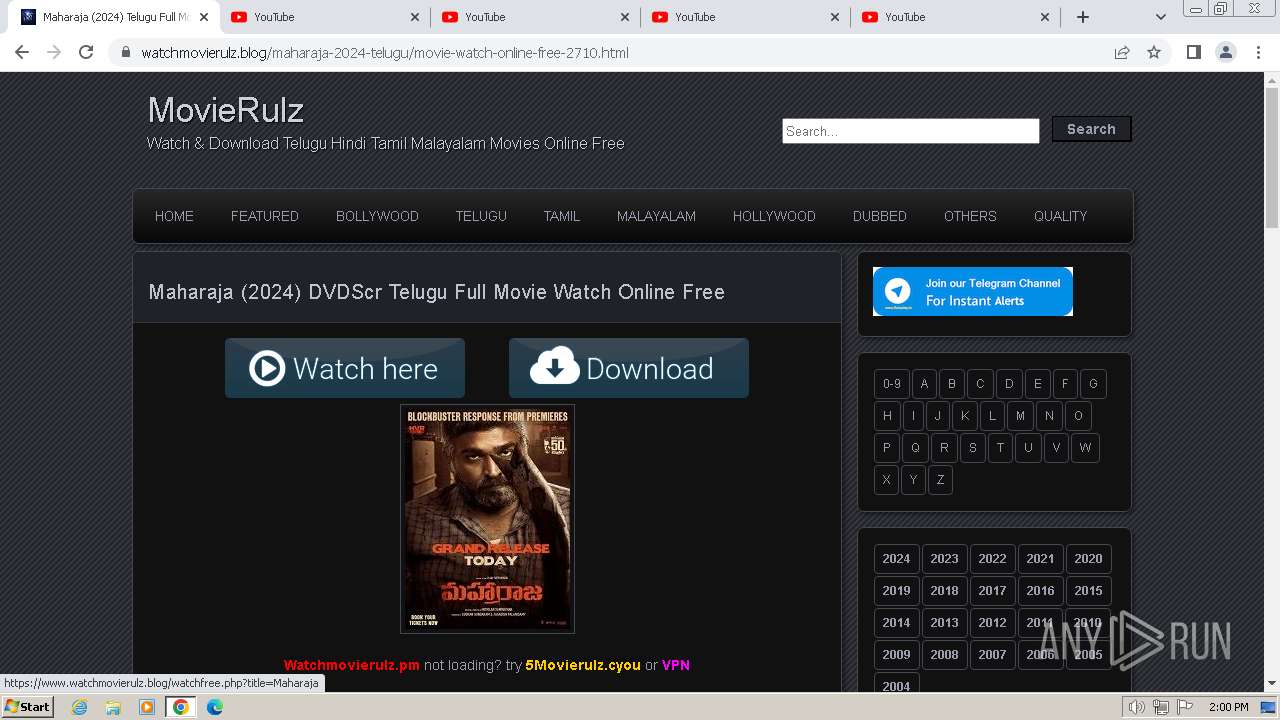Click the MovieRulz site title

point(226,110)
